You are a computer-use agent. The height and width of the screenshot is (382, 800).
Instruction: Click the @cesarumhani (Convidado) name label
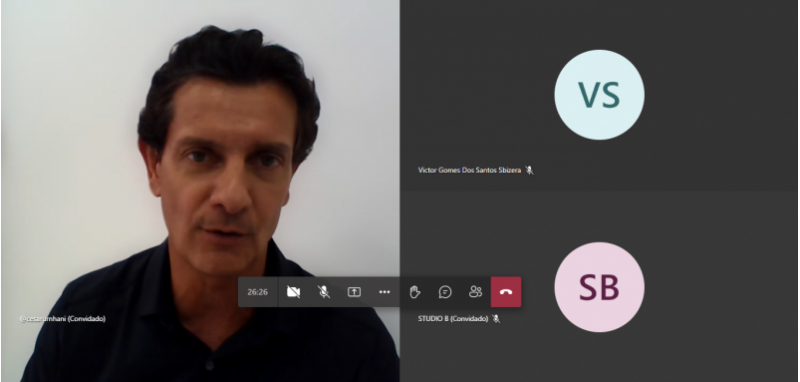[x=62, y=319]
